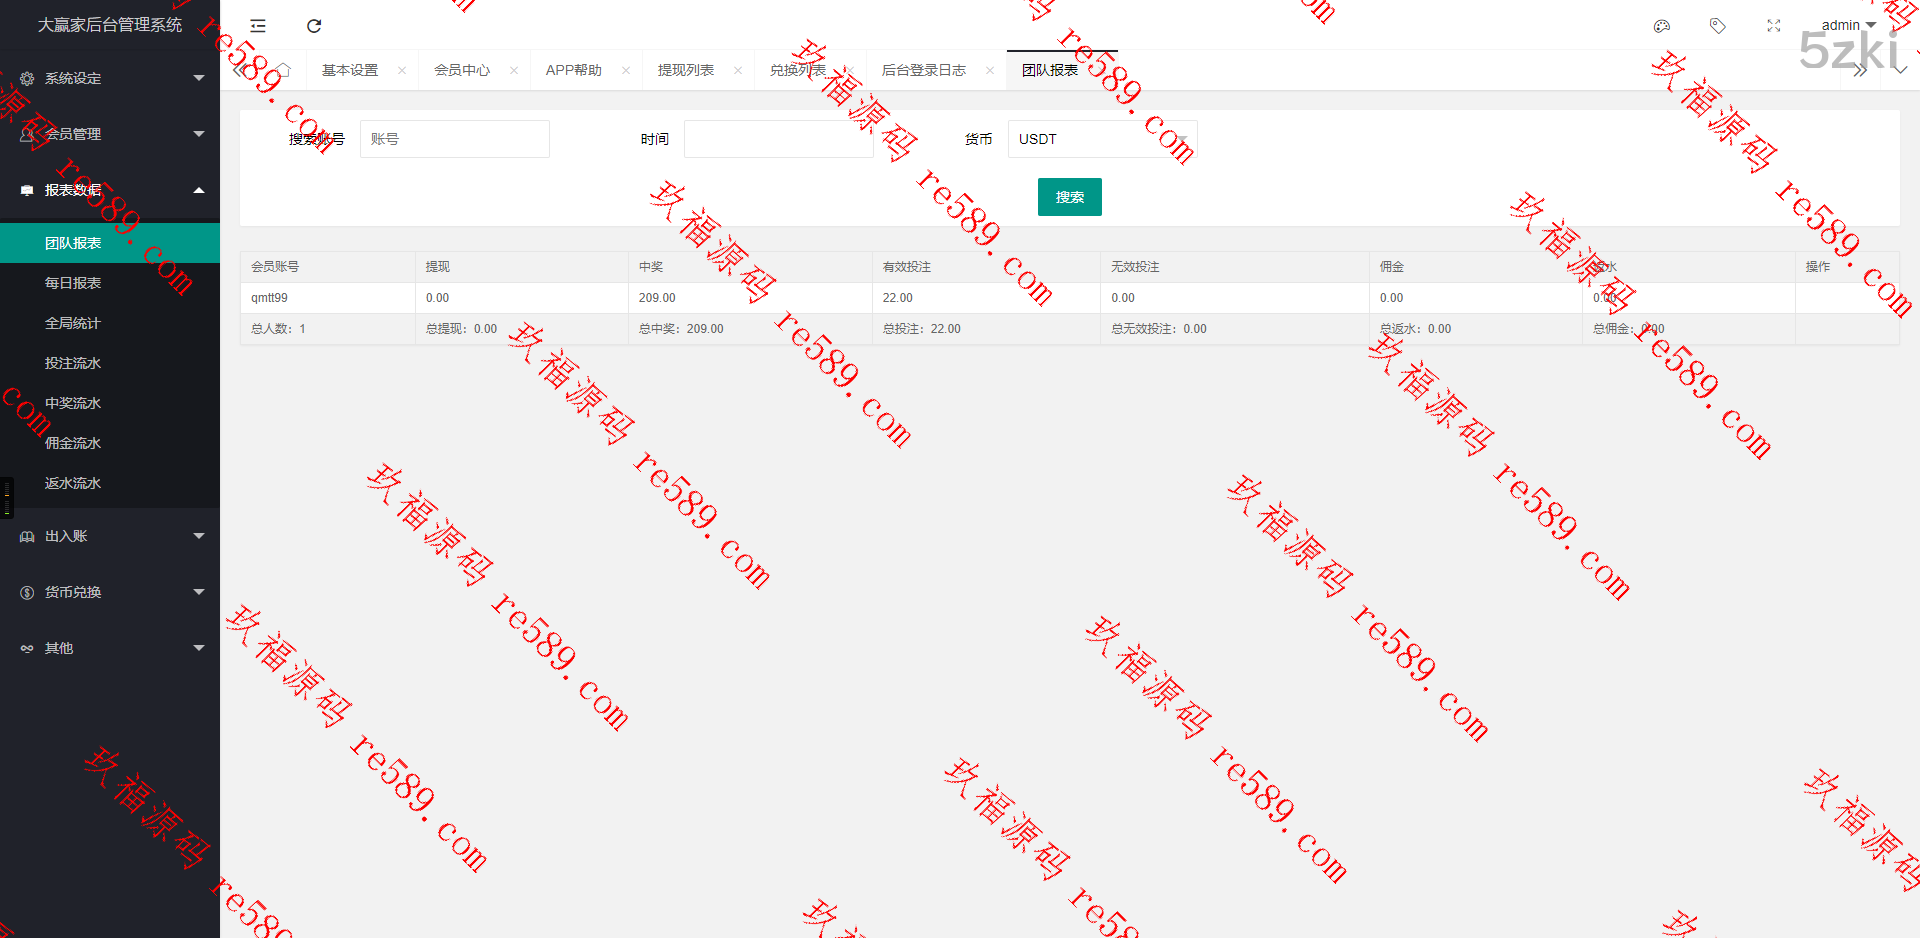The image size is (1920, 938).
Task: Click the home tab icon
Action: click(x=283, y=70)
